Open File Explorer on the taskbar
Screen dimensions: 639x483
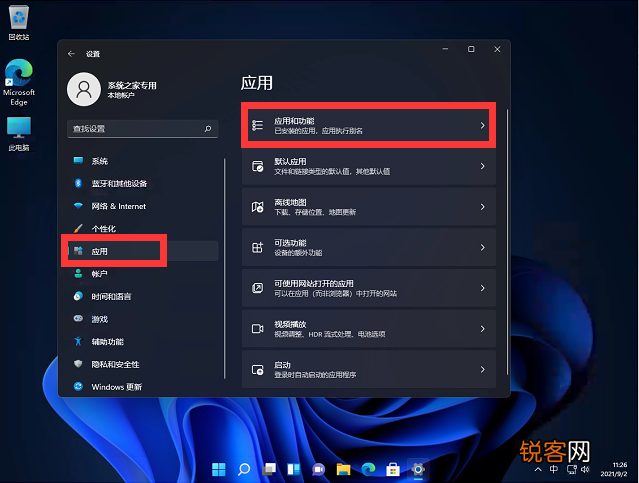[x=344, y=470]
